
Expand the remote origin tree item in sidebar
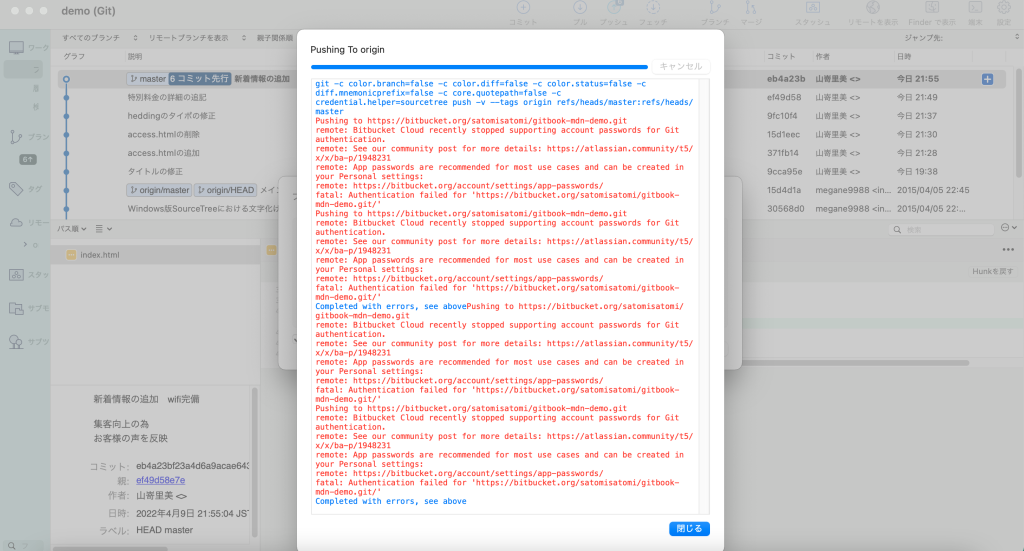(x=27, y=244)
